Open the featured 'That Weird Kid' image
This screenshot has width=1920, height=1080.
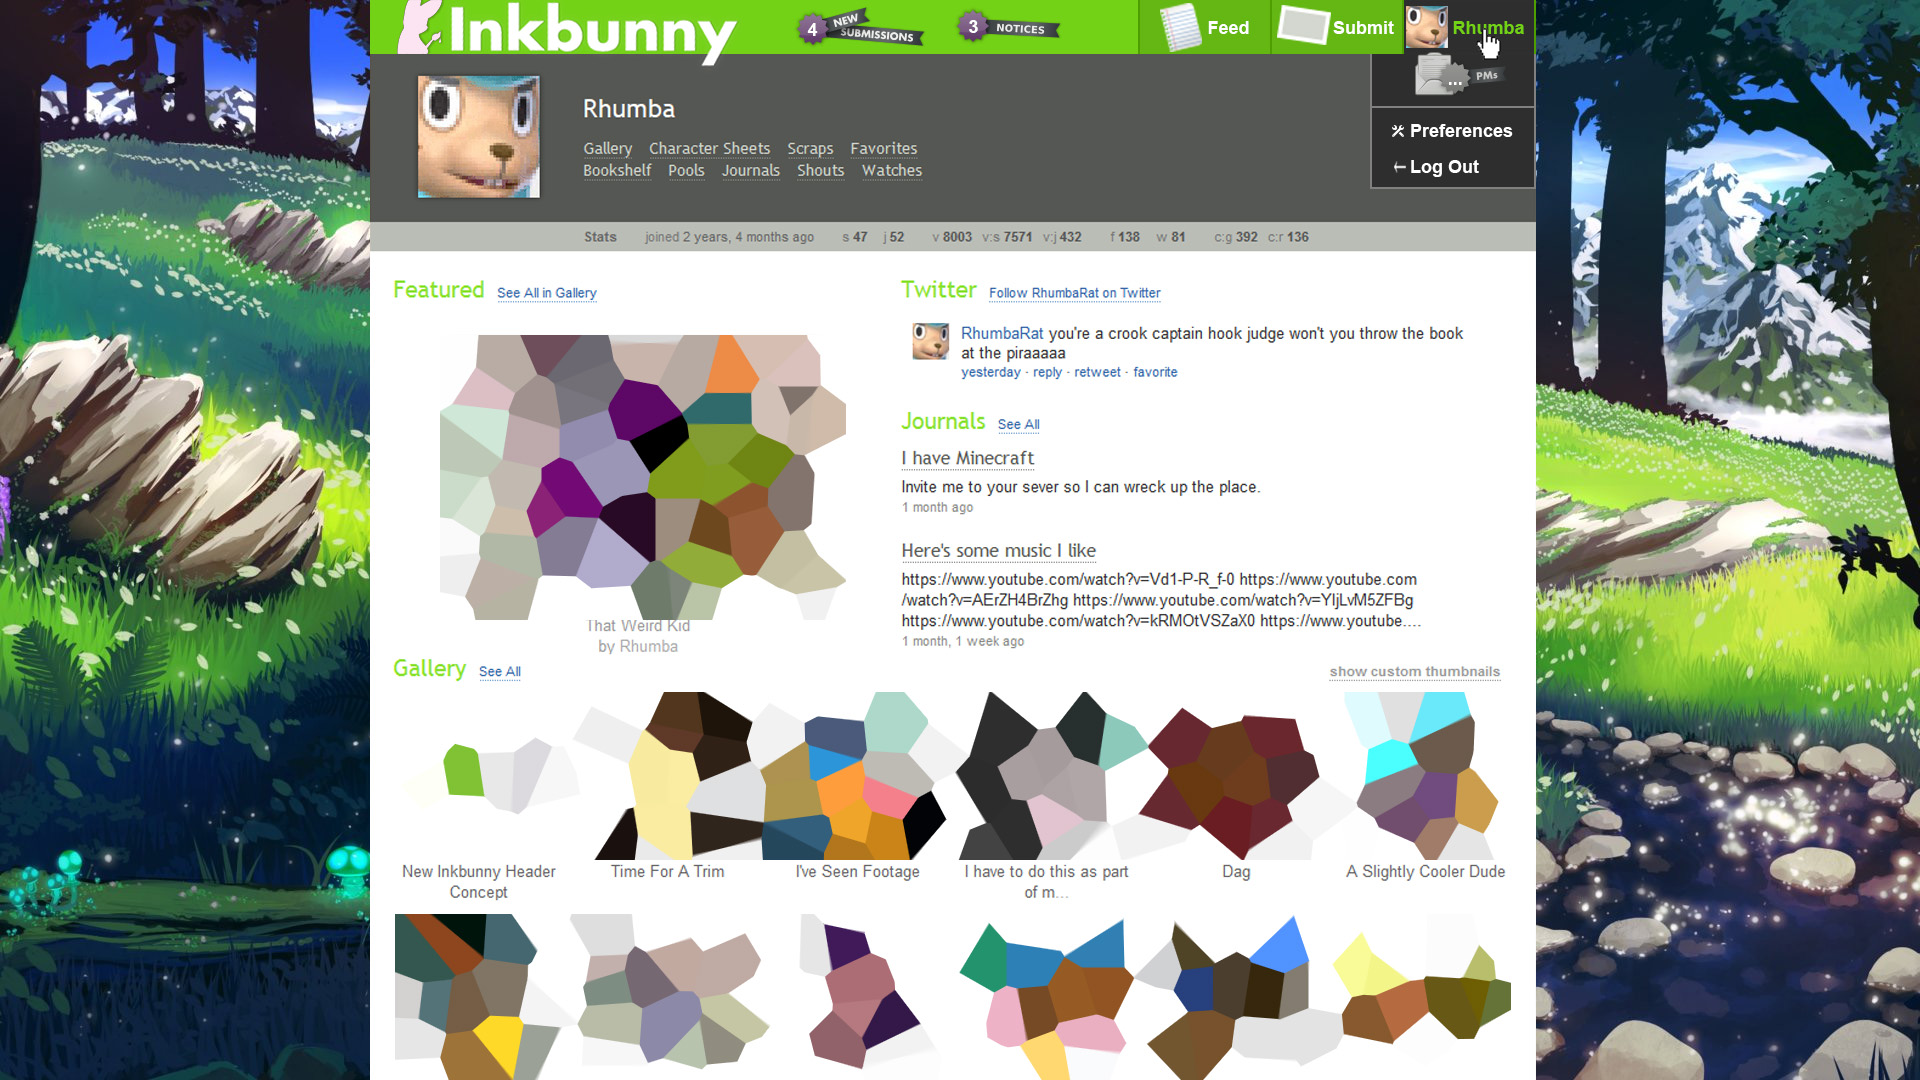[643, 477]
